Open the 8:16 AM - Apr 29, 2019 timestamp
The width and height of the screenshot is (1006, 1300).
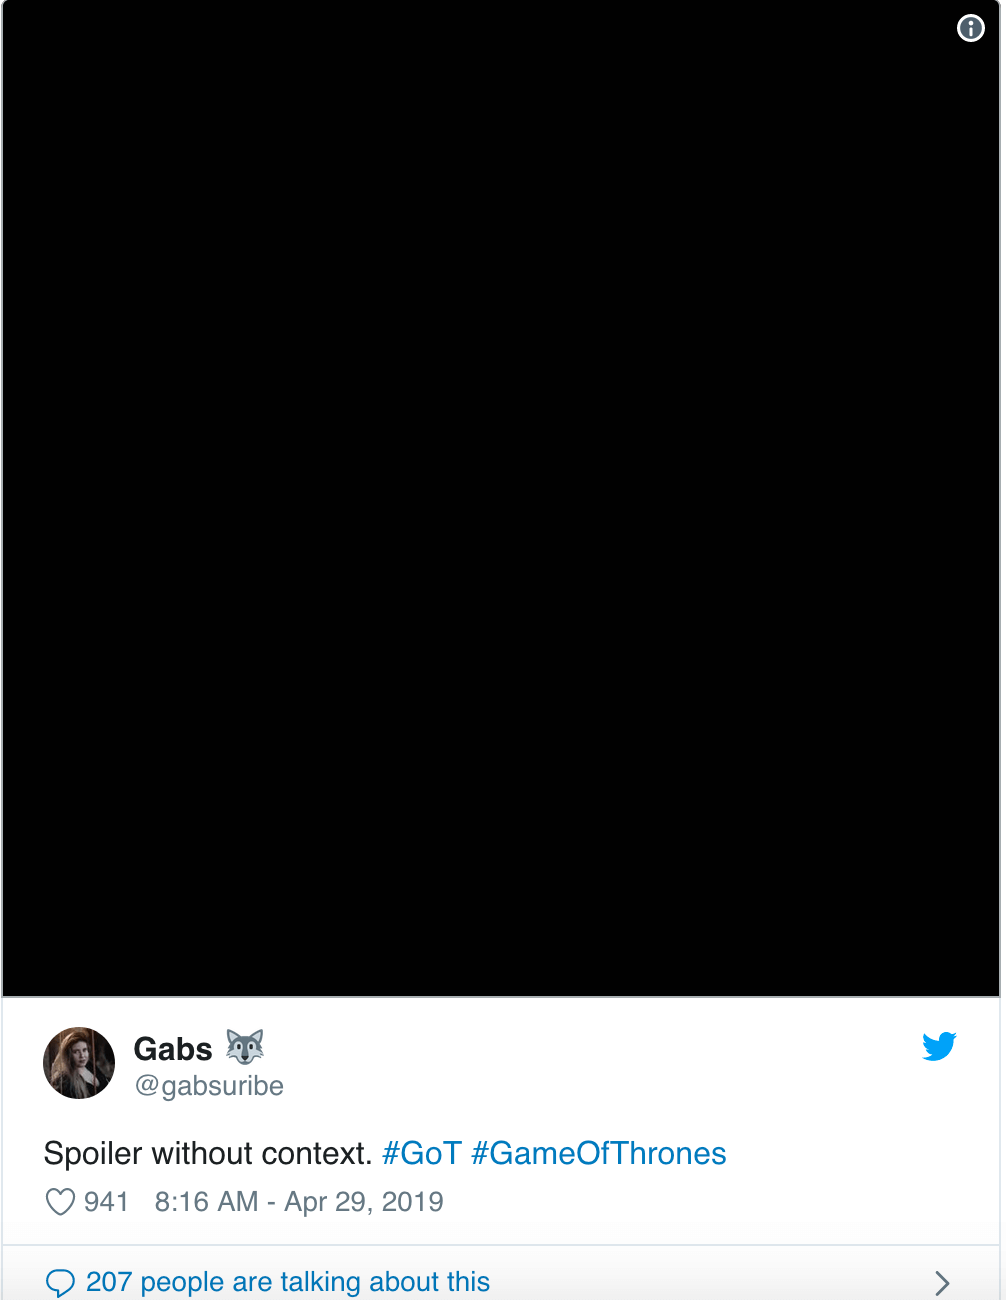pos(299,1201)
